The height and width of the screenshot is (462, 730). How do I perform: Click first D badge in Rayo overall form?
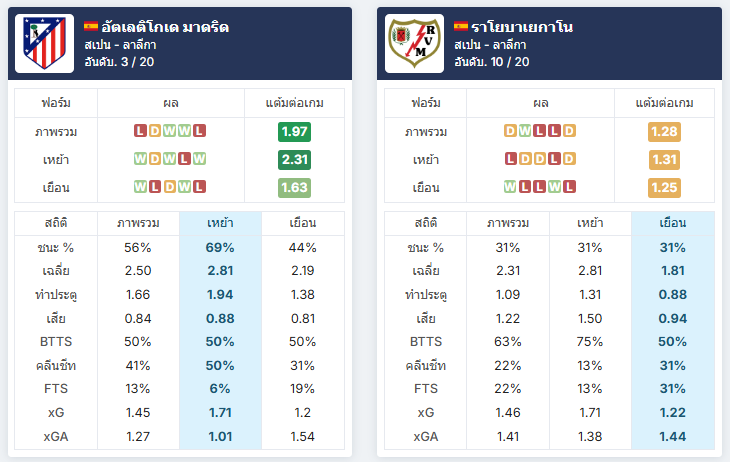(x=510, y=131)
